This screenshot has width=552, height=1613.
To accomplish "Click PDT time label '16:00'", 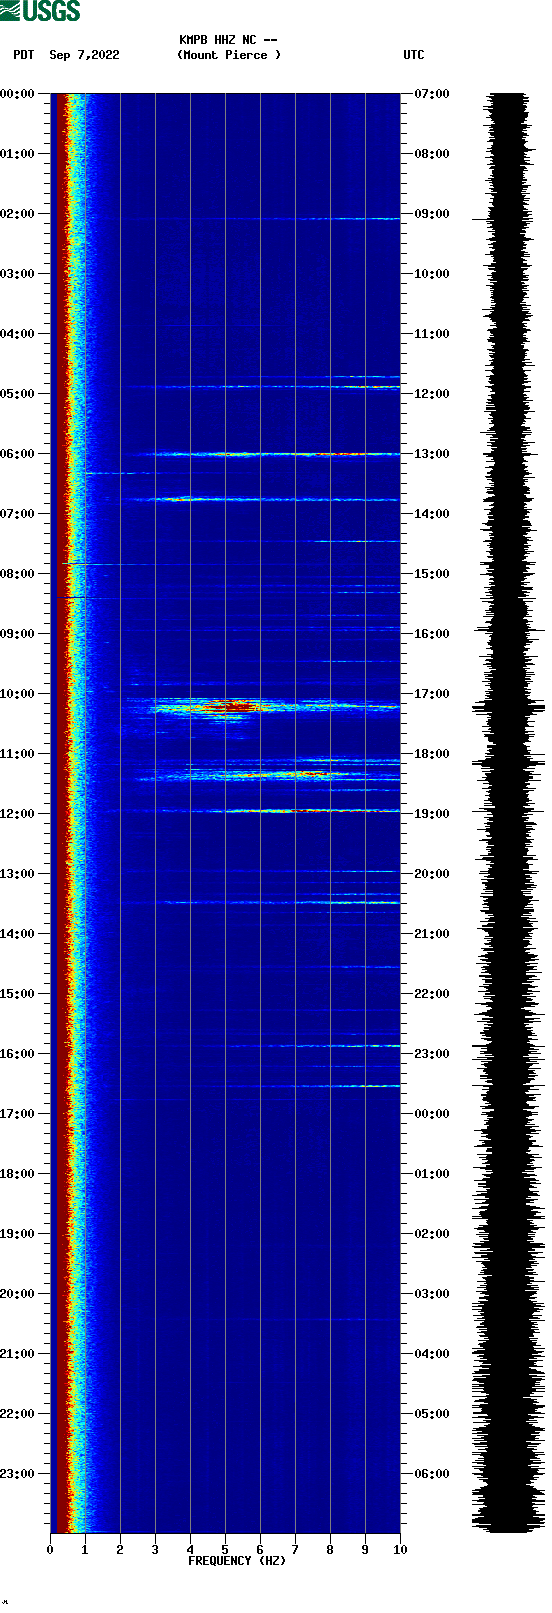I will click(17, 1054).
